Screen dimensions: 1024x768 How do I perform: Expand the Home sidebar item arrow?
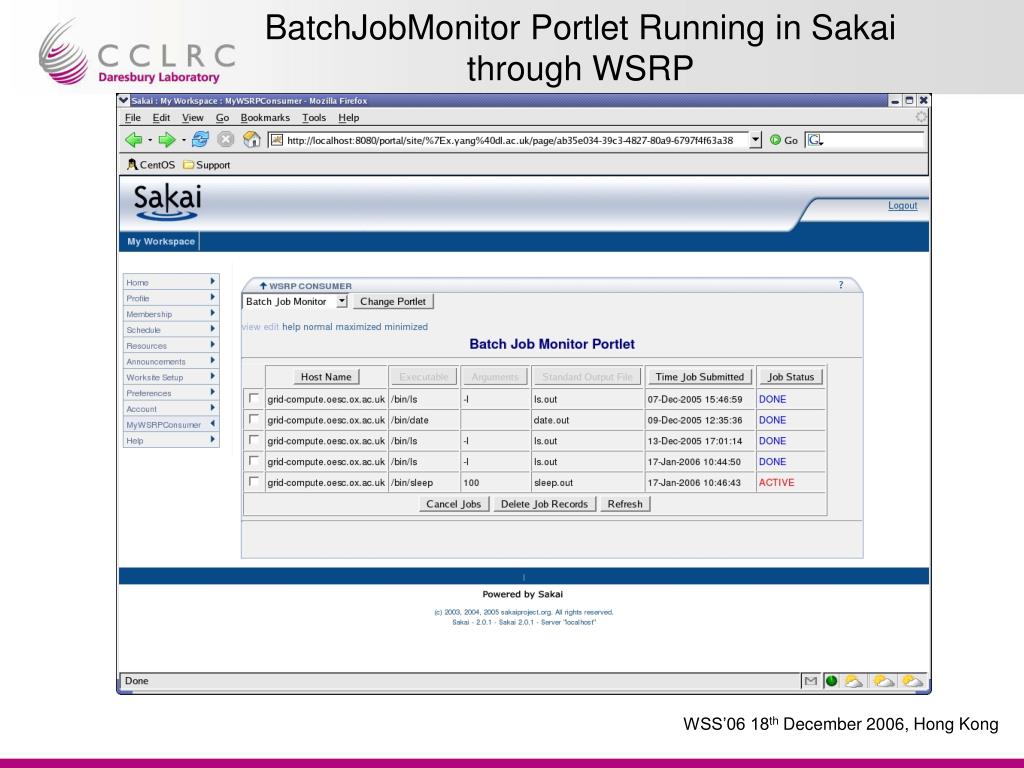coord(213,281)
